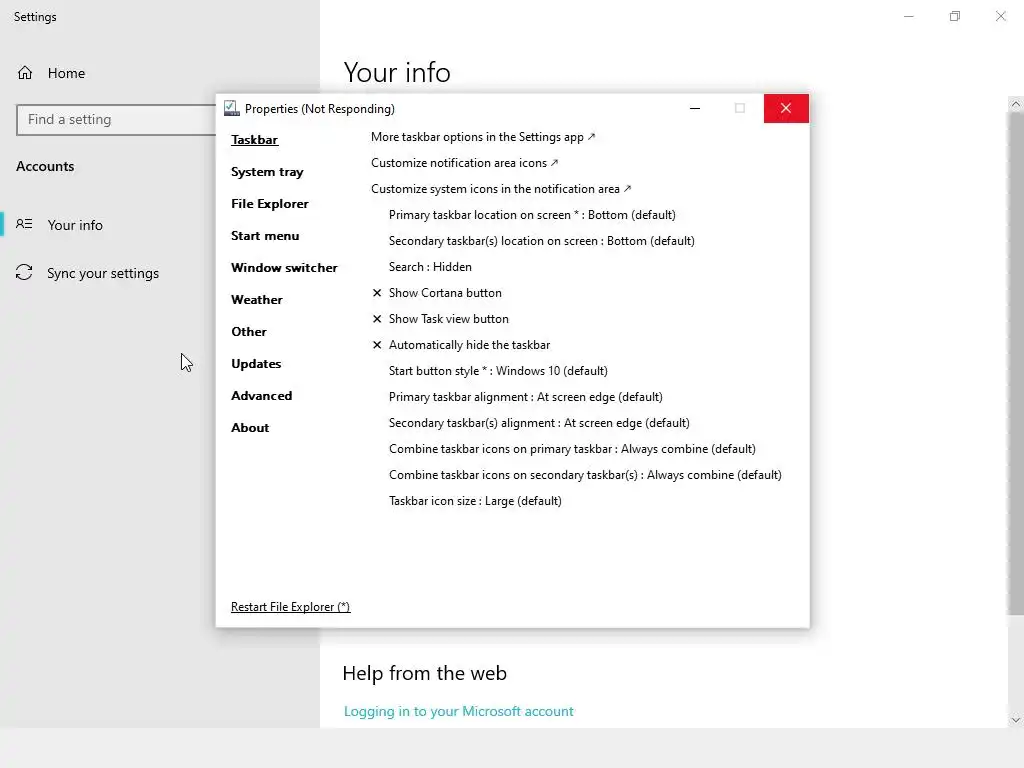Change Primary taskbar location on screen setting

pyautogui.click(x=532, y=215)
